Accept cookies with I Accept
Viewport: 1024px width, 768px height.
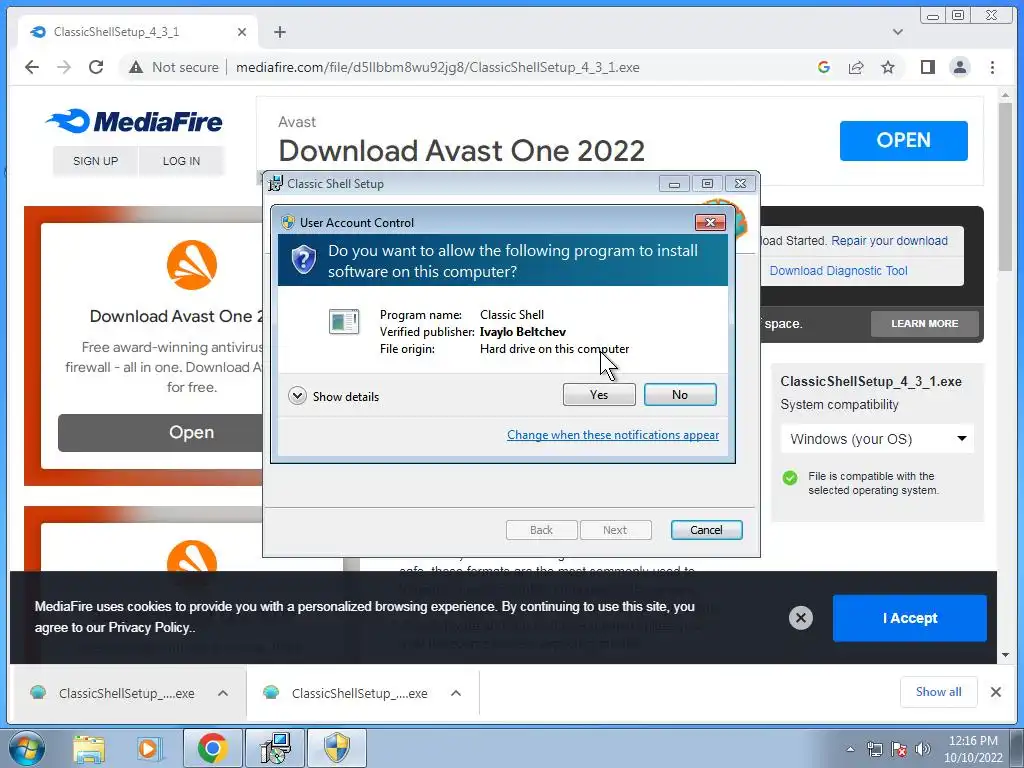[909, 618]
